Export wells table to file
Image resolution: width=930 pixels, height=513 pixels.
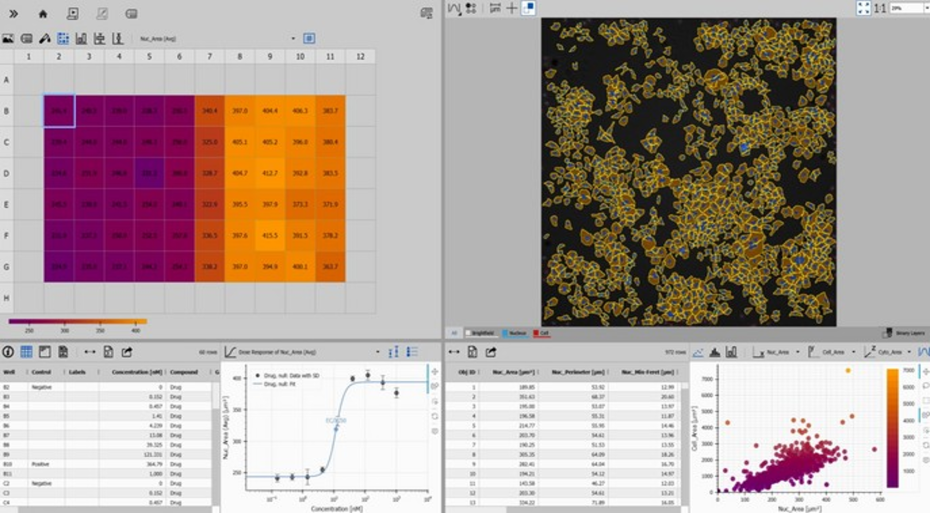[109, 352]
